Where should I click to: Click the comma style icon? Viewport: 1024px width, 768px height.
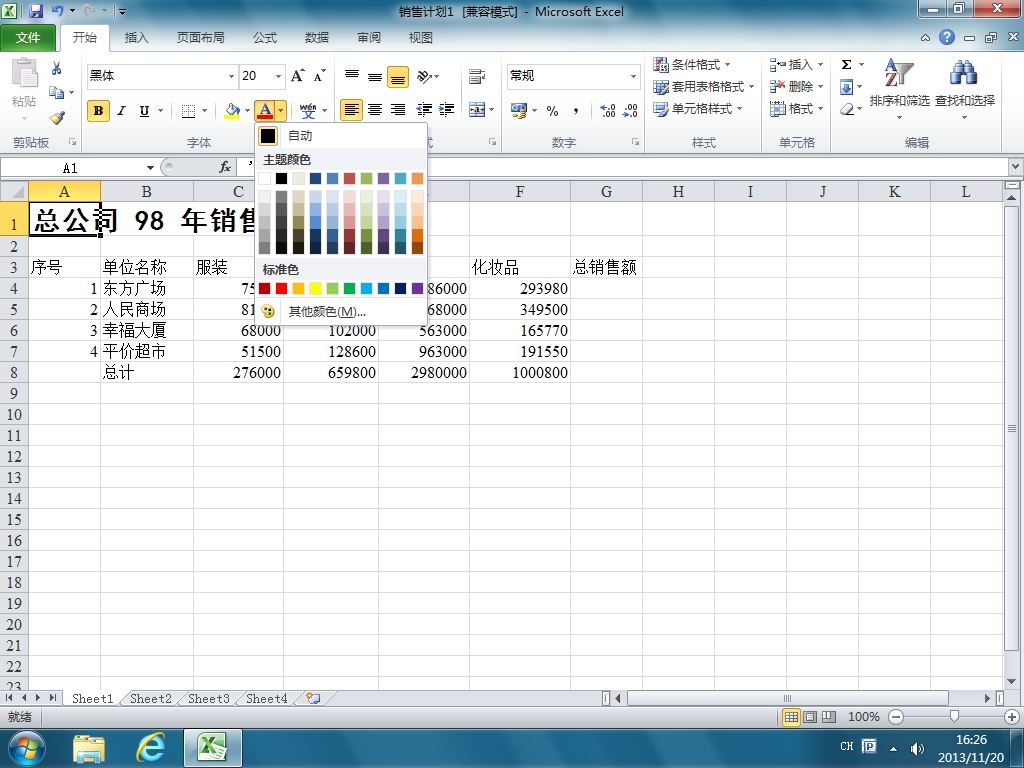[x=575, y=110]
